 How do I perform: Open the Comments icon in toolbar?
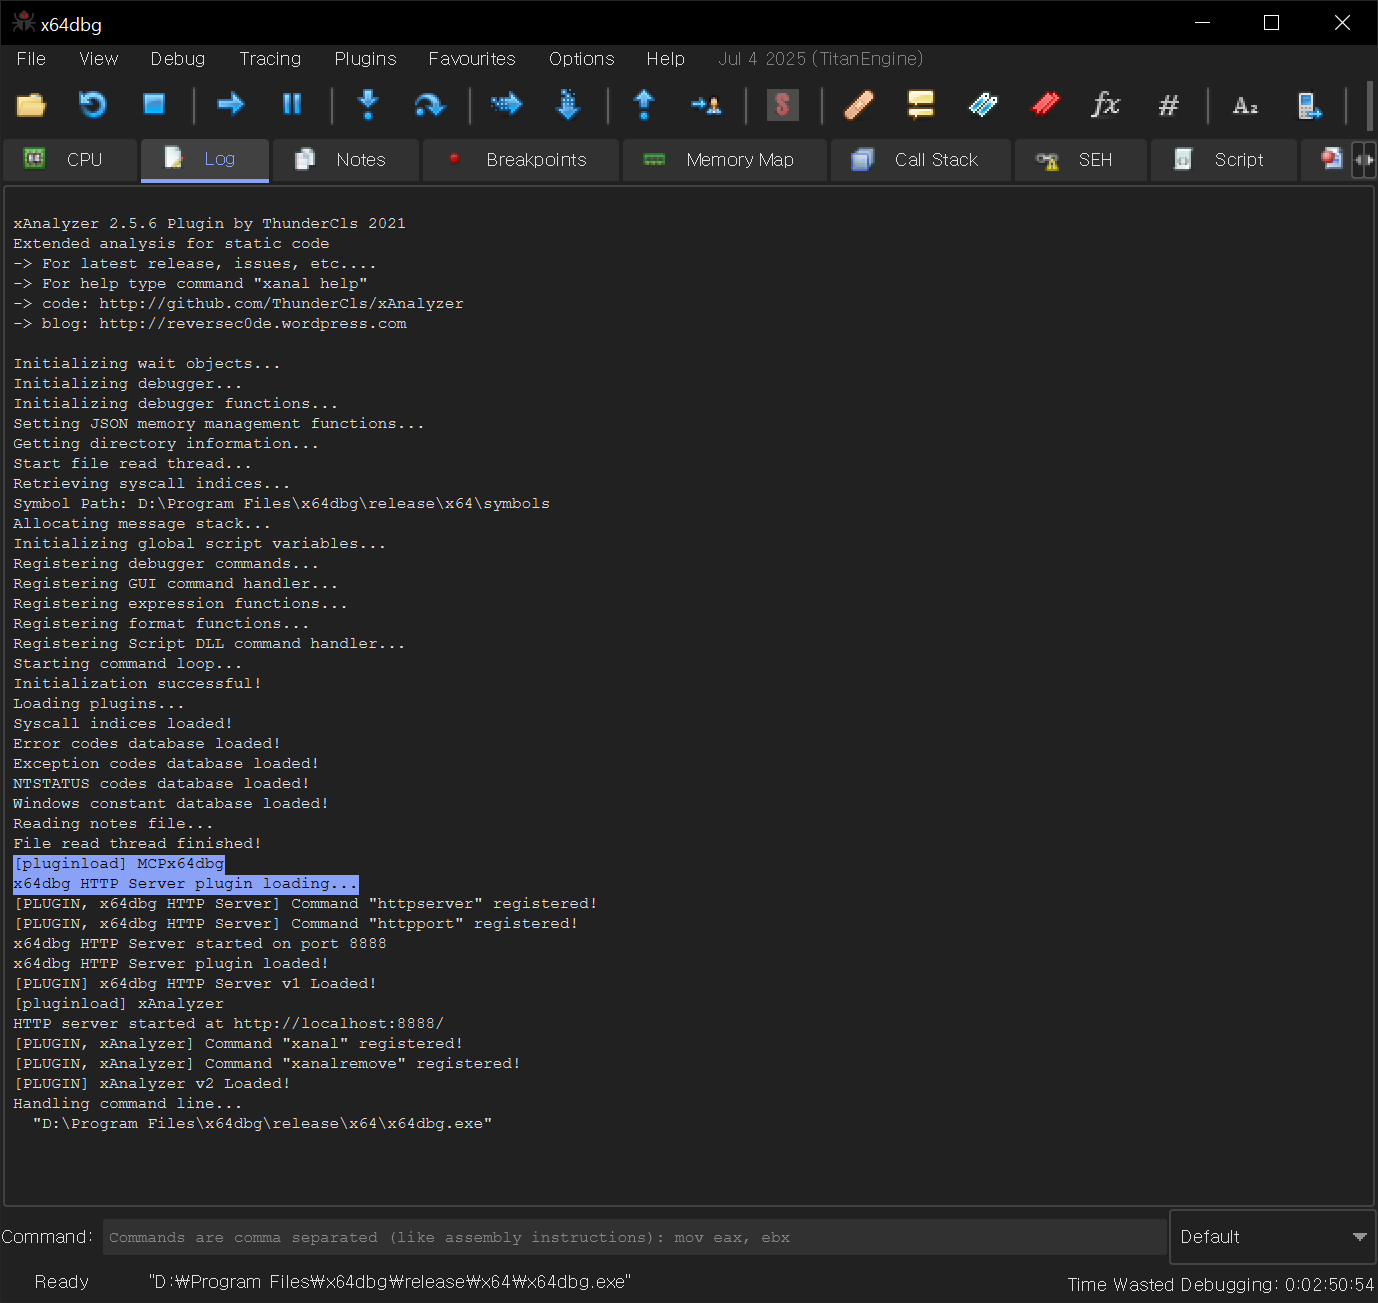point(920,105)
